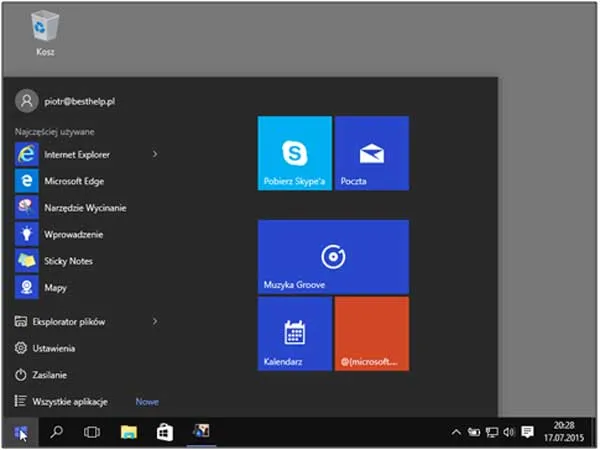Open Narzędzie Wycinanie snipping tool
Screen dimensions: 600x450
(x=84, y=208)
